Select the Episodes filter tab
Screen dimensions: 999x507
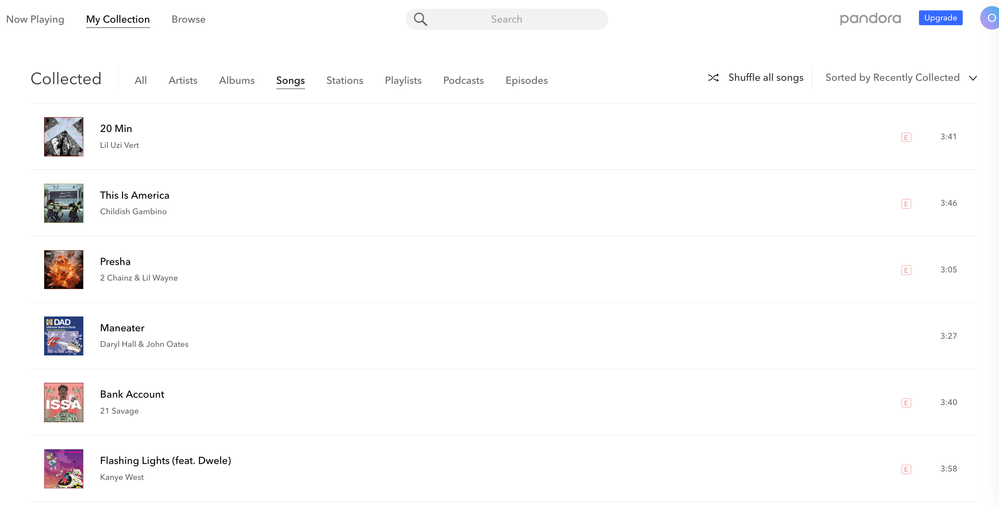526,80
